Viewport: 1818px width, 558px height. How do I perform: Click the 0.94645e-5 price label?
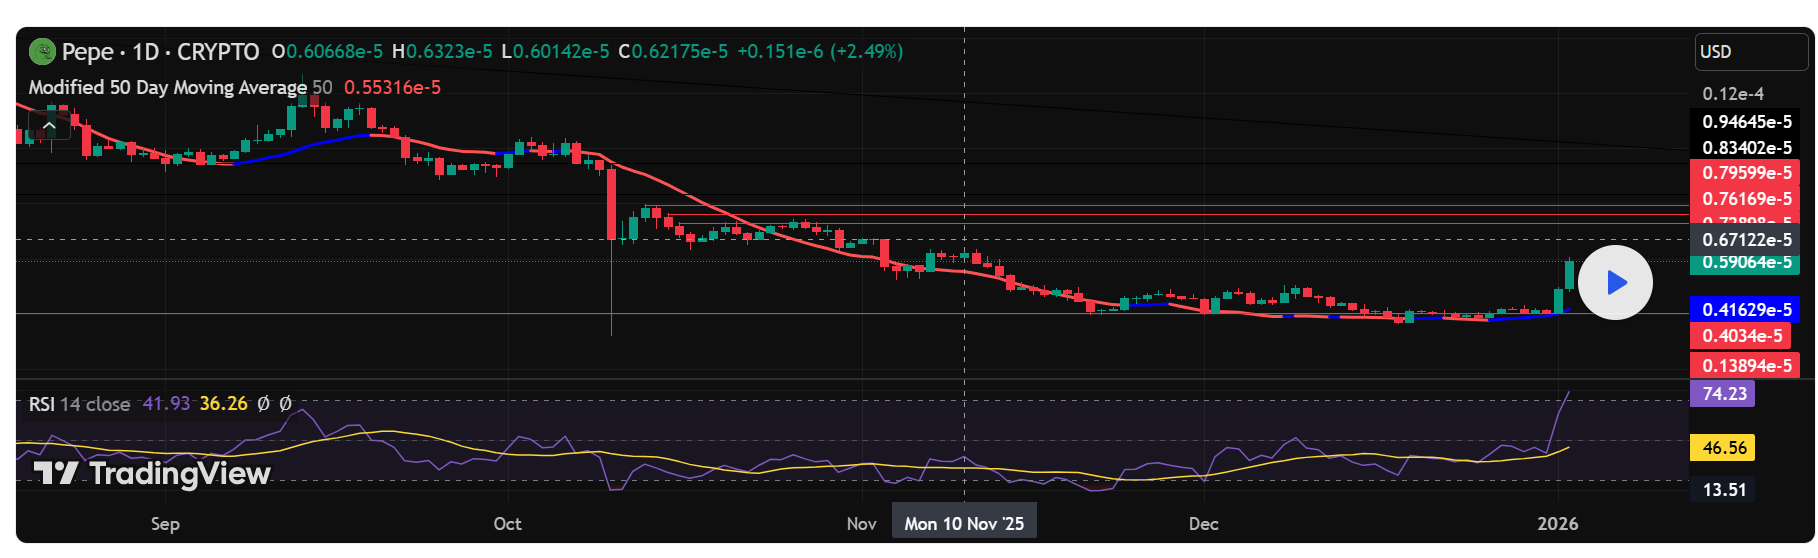pyautogui.click(x=1747, y=122)
